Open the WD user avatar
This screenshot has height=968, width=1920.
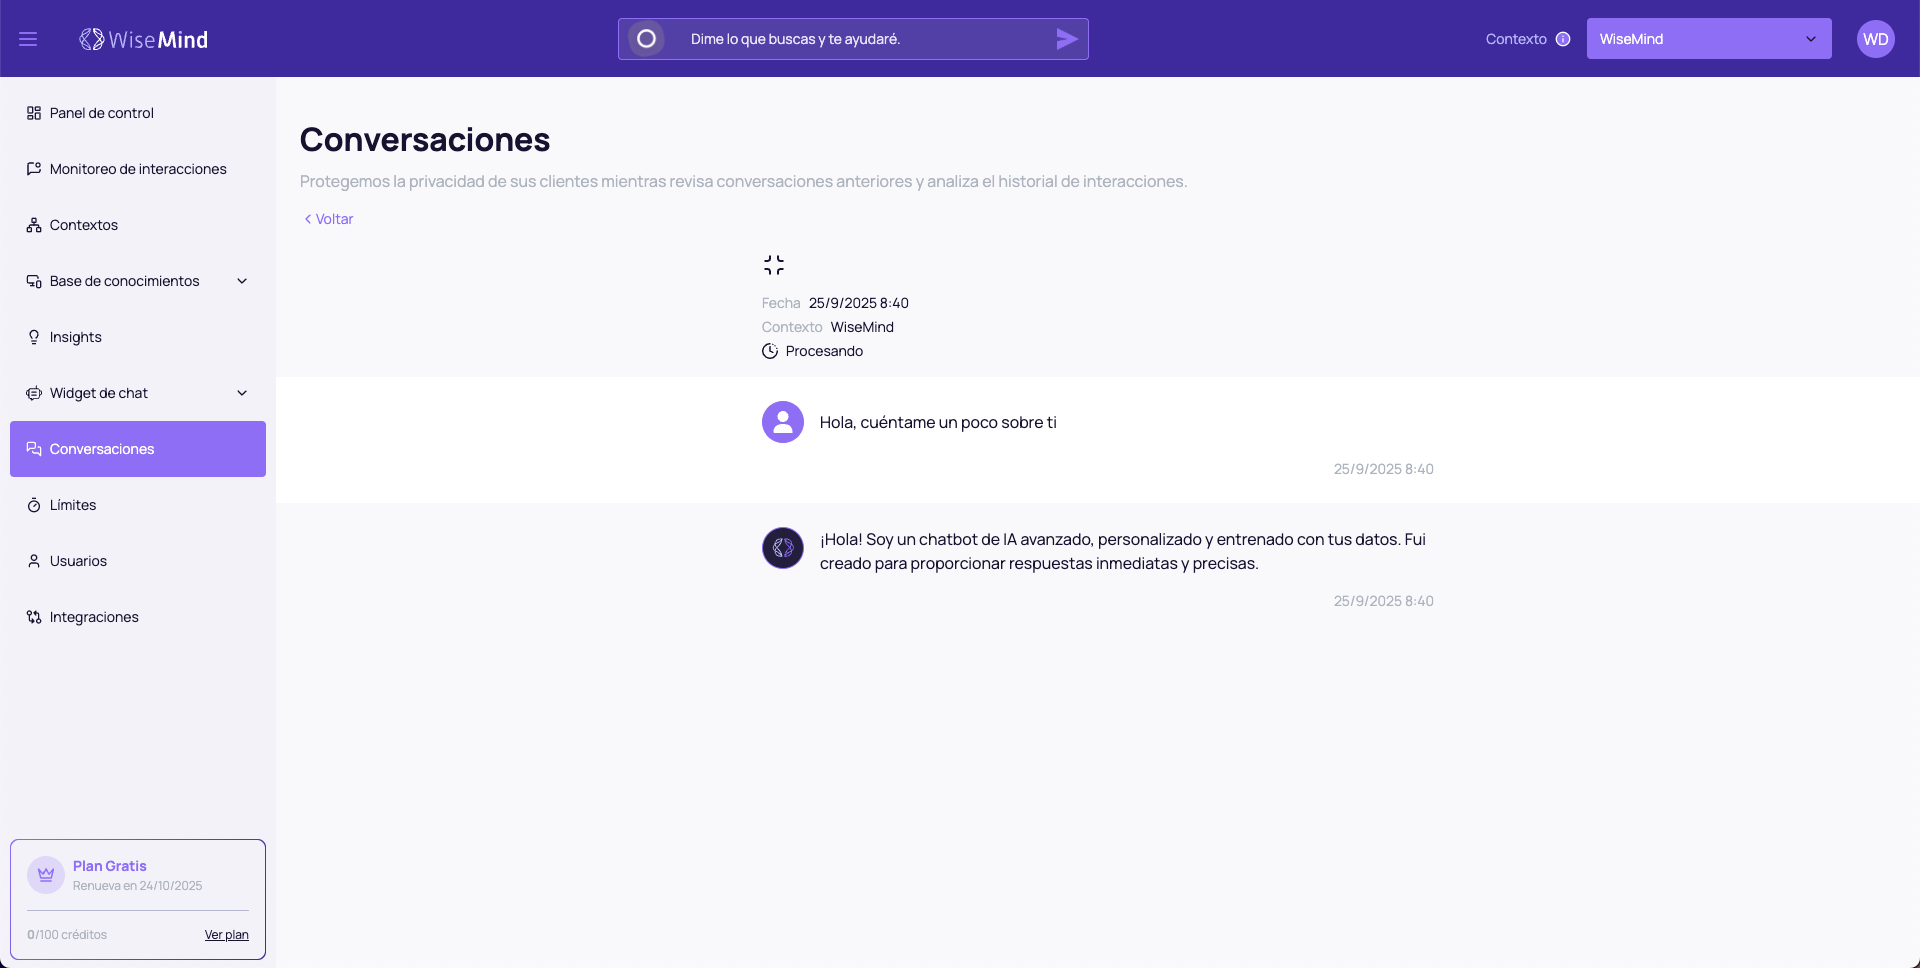pyautogui.click(x=1875, y=39)
